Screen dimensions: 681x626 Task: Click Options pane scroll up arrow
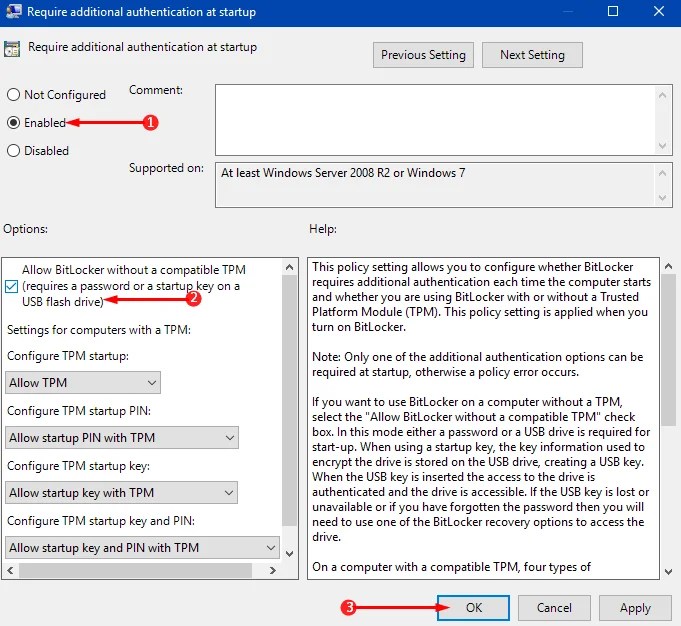click(x=290, y=267)
